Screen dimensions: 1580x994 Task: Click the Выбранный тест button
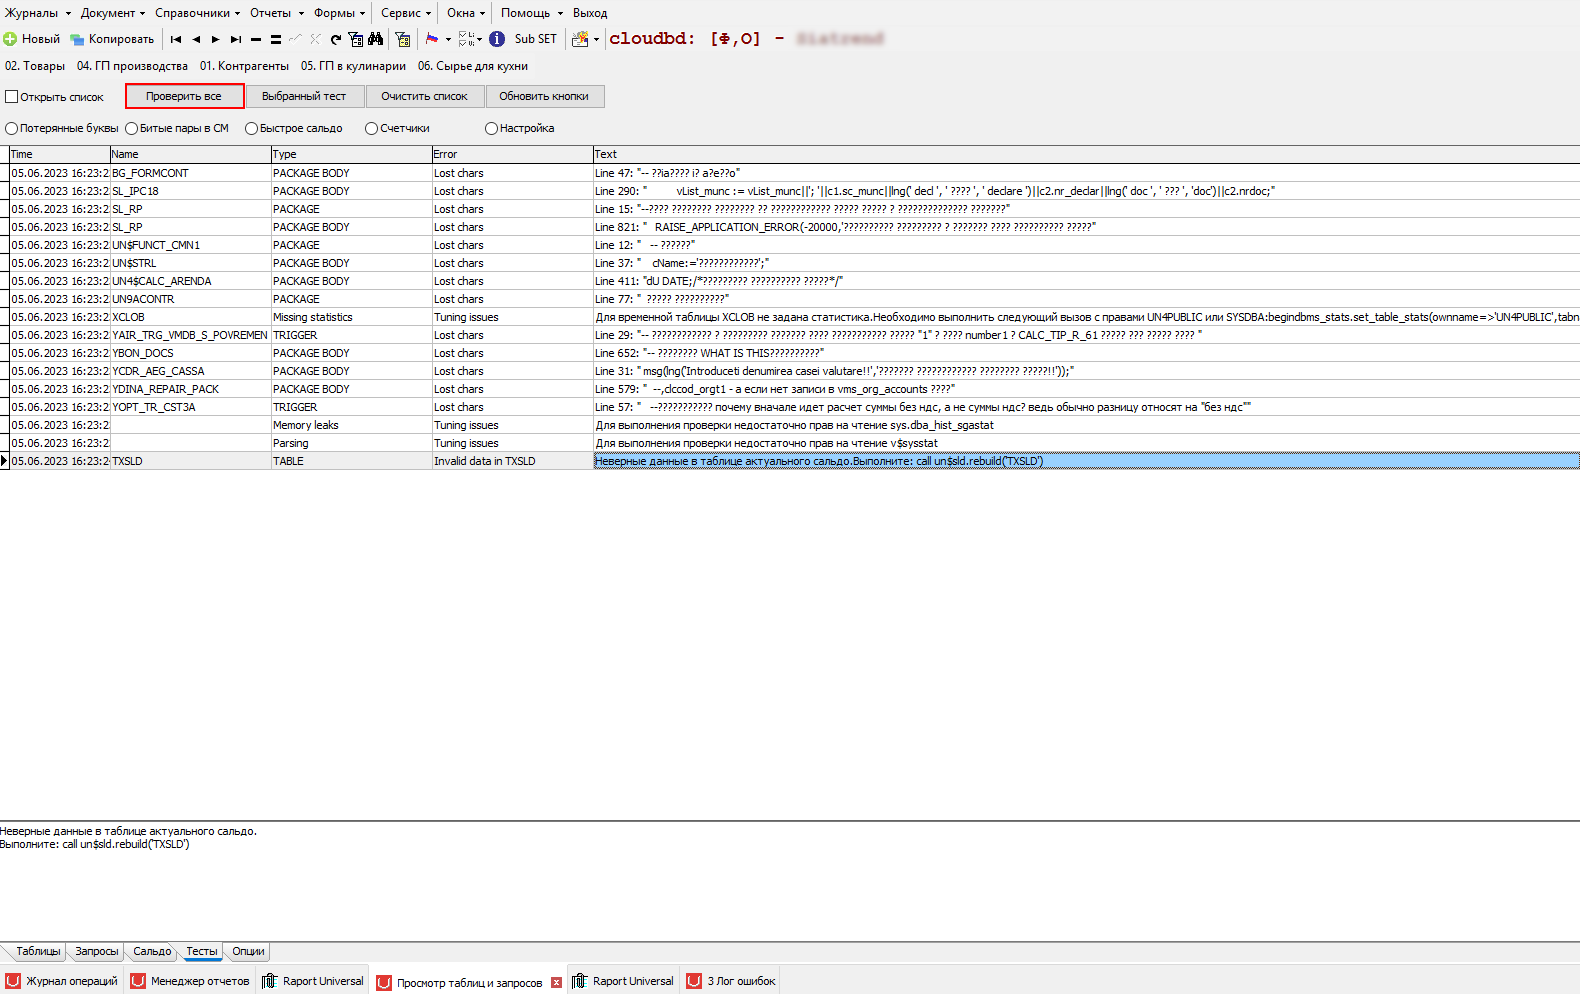point(304,96)
